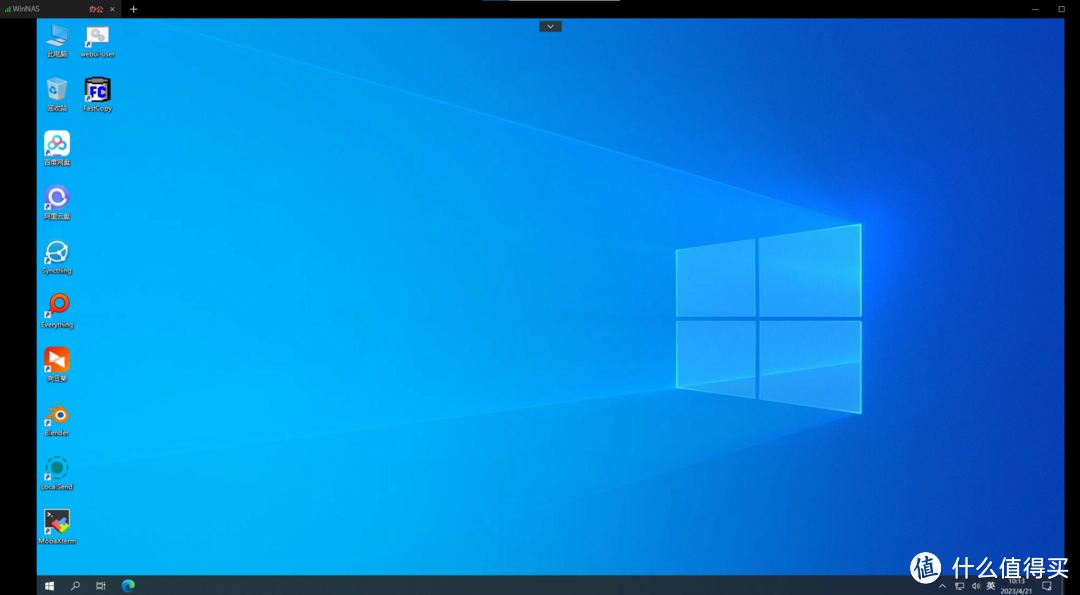Open the volume speaker tray icon
Image resolution: width=1080 pixels, height=595 pixels.
coord(975,586)
